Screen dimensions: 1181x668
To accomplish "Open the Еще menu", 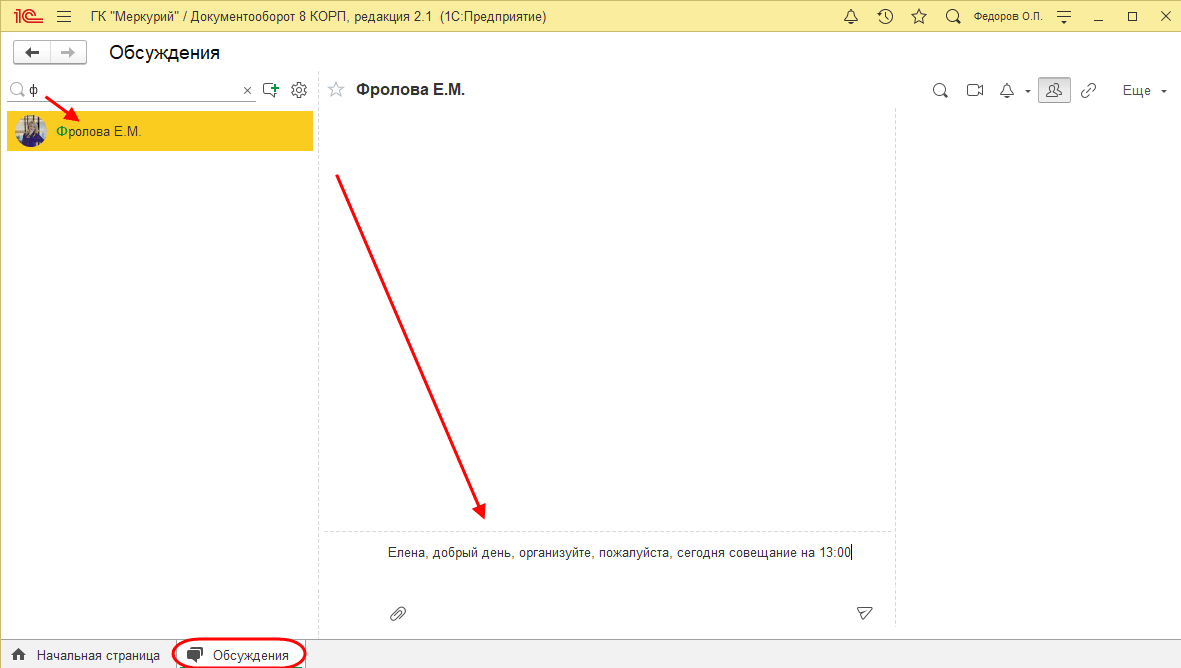I will (x=1144, y=90).
